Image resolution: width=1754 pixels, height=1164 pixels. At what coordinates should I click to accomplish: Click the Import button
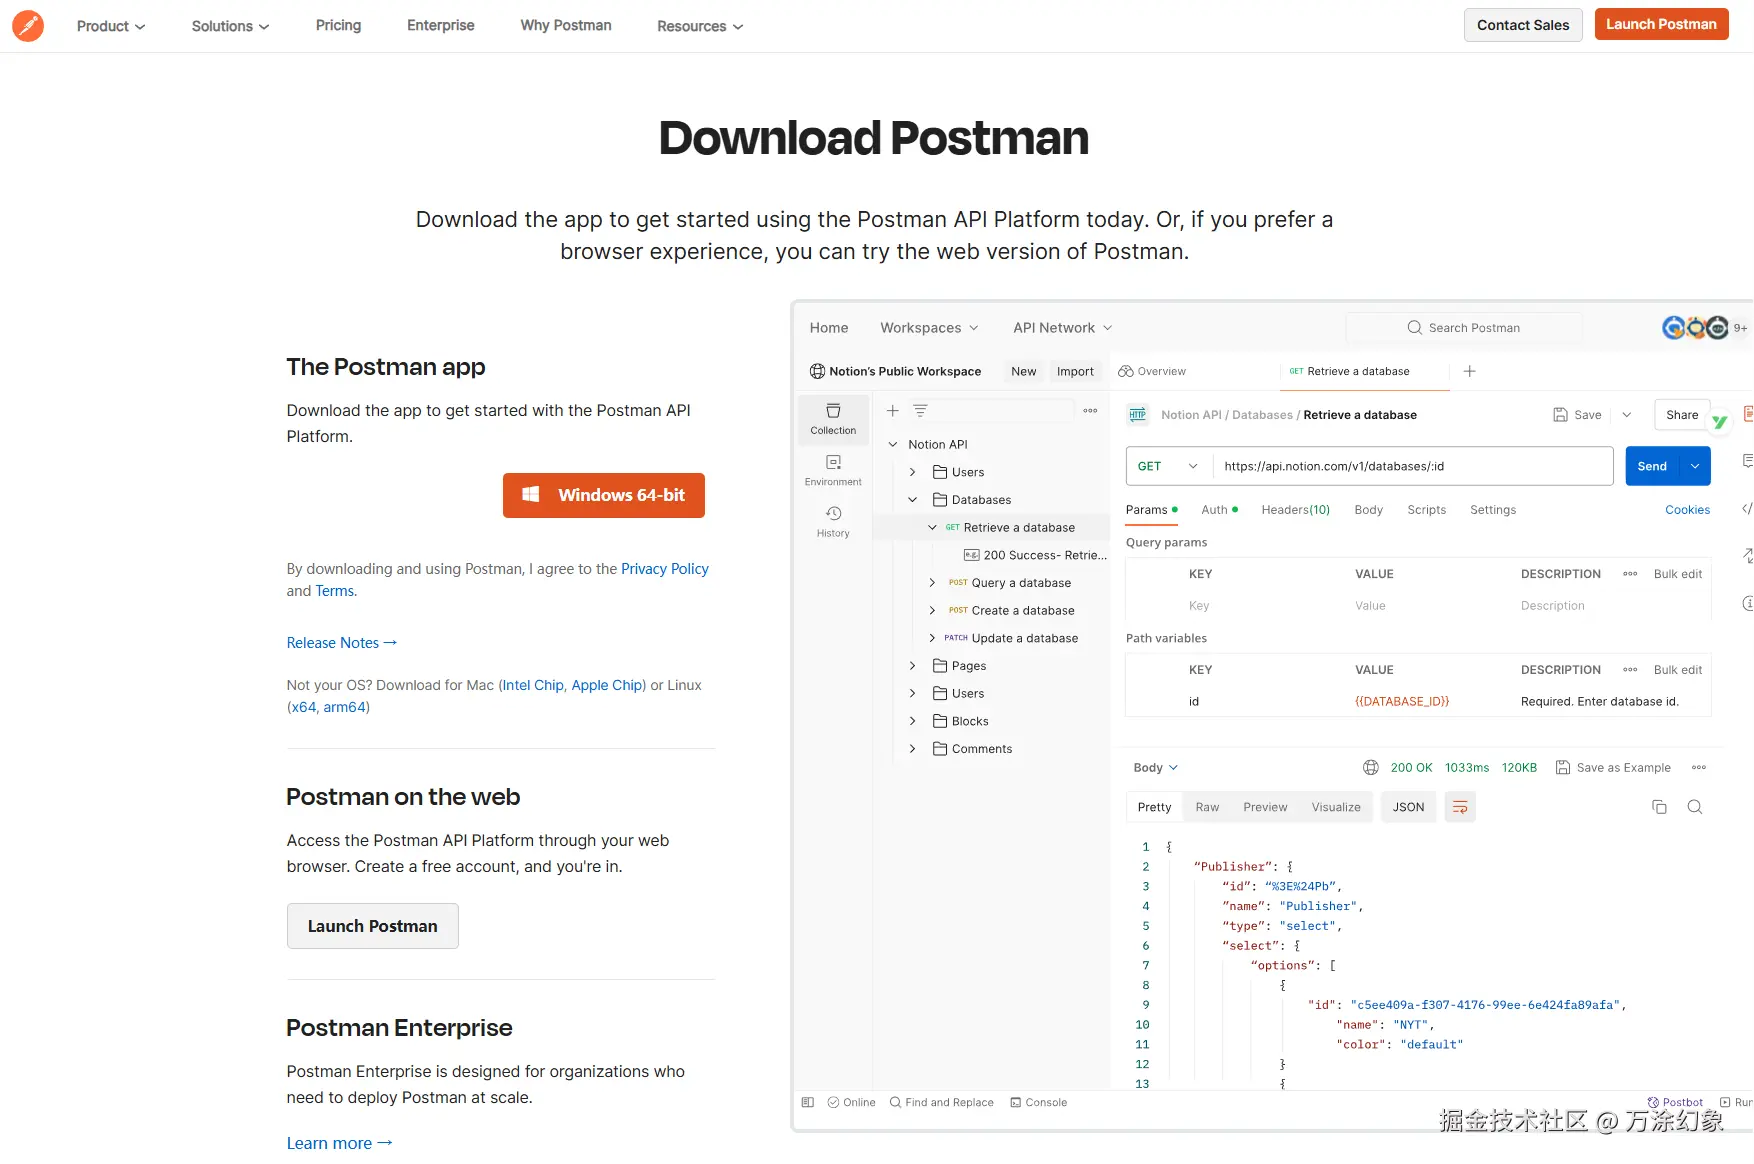(1075, 371)
